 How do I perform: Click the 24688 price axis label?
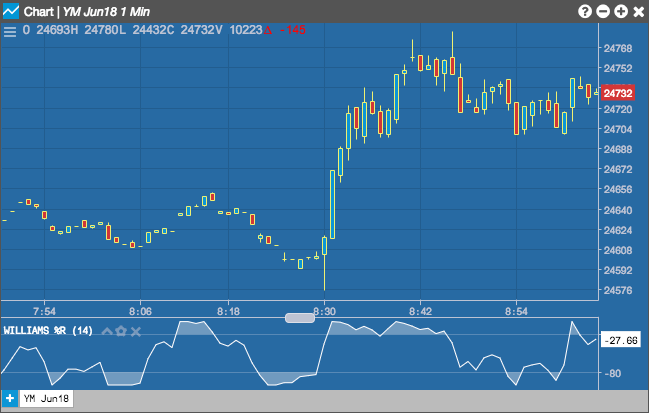pos(618,149)
